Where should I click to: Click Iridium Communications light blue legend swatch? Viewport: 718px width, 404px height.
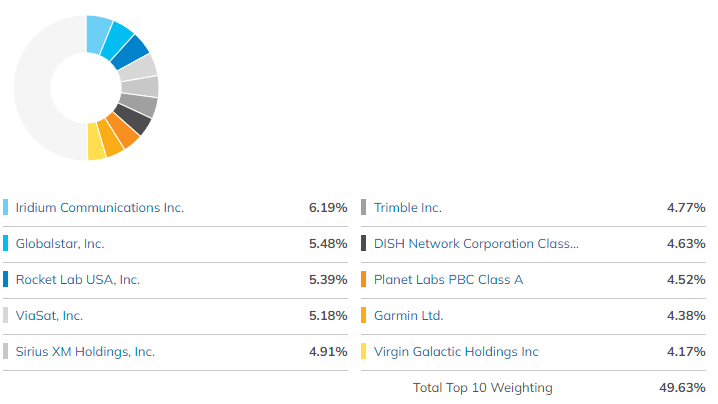pyautogui.click(x=6, y=208)
